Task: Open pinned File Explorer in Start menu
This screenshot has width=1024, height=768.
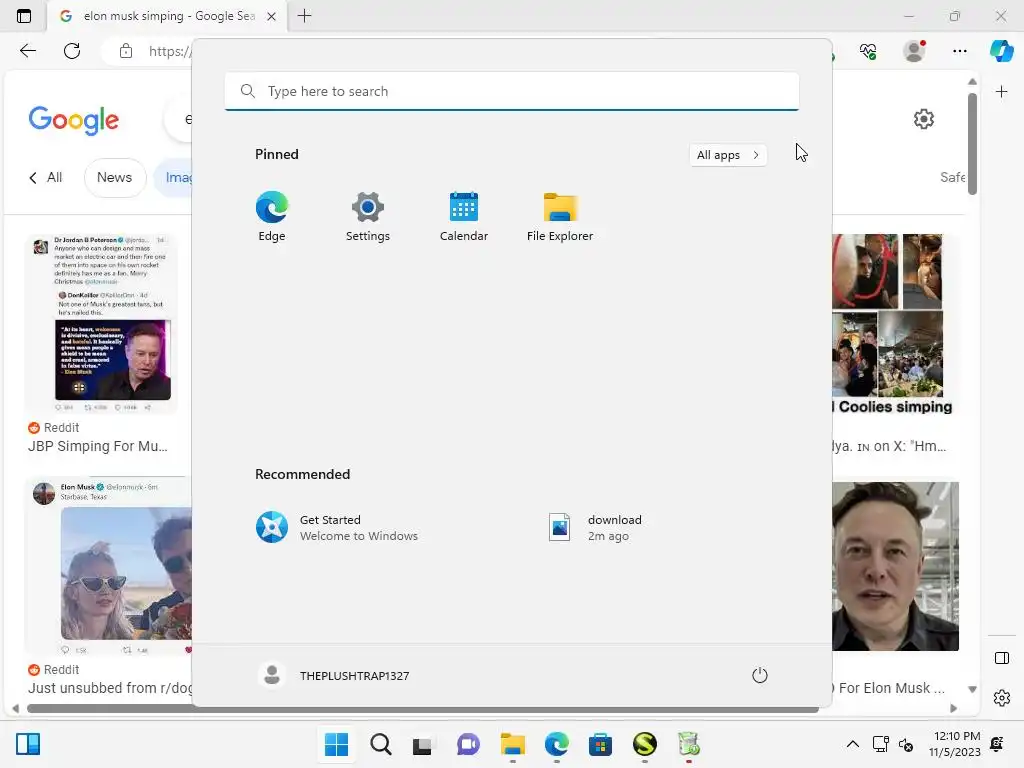Action: pyautogui.click(x=560, y=216)
